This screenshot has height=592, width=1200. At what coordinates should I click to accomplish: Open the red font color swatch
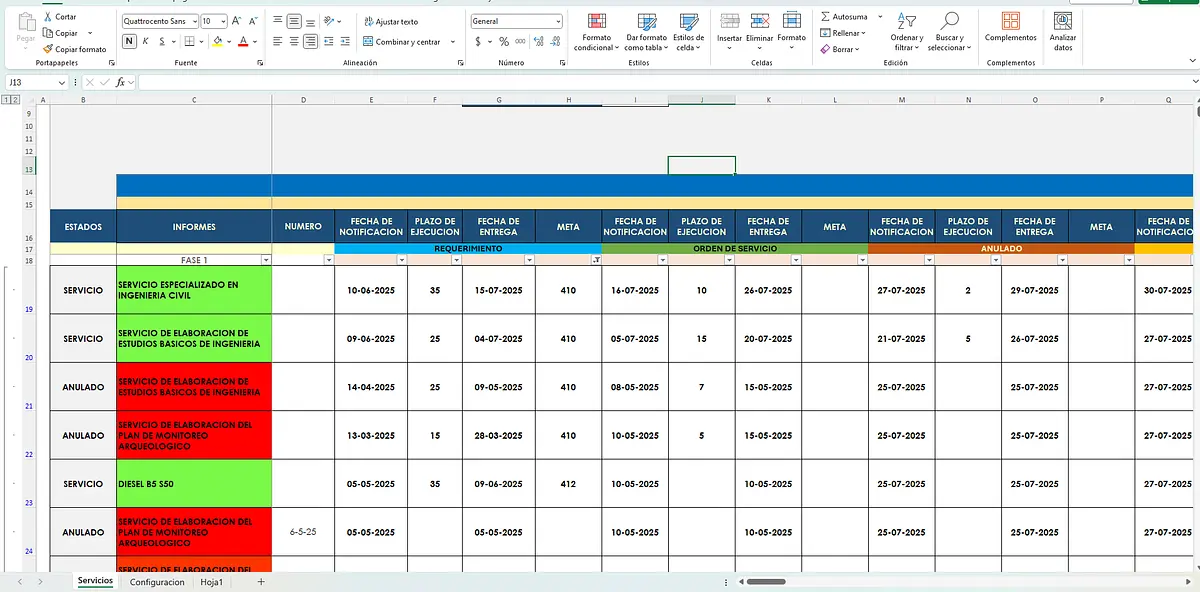[243, 41]
